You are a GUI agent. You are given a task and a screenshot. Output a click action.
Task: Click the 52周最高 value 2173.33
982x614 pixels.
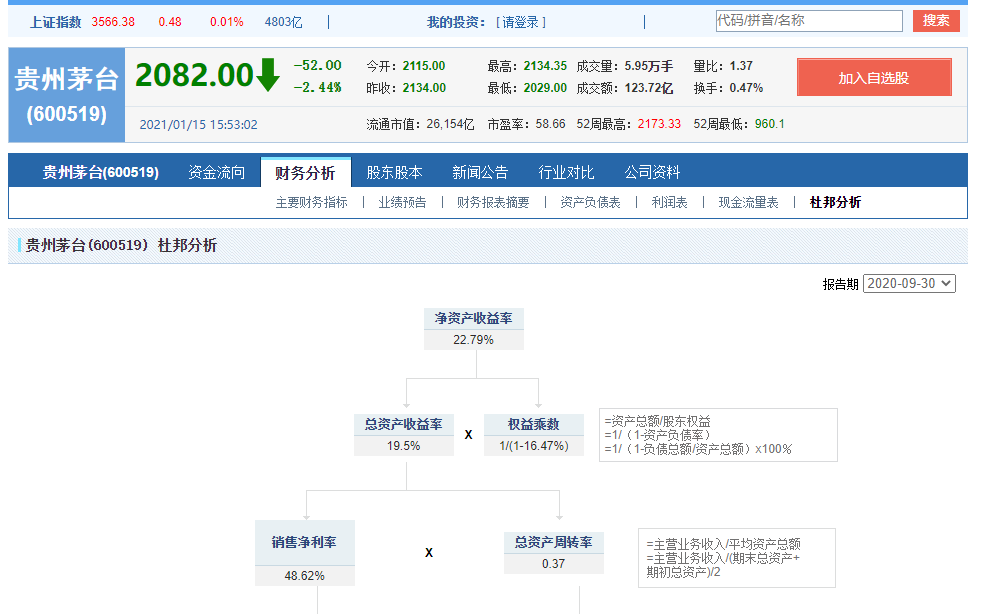click(x=659, y=124)
